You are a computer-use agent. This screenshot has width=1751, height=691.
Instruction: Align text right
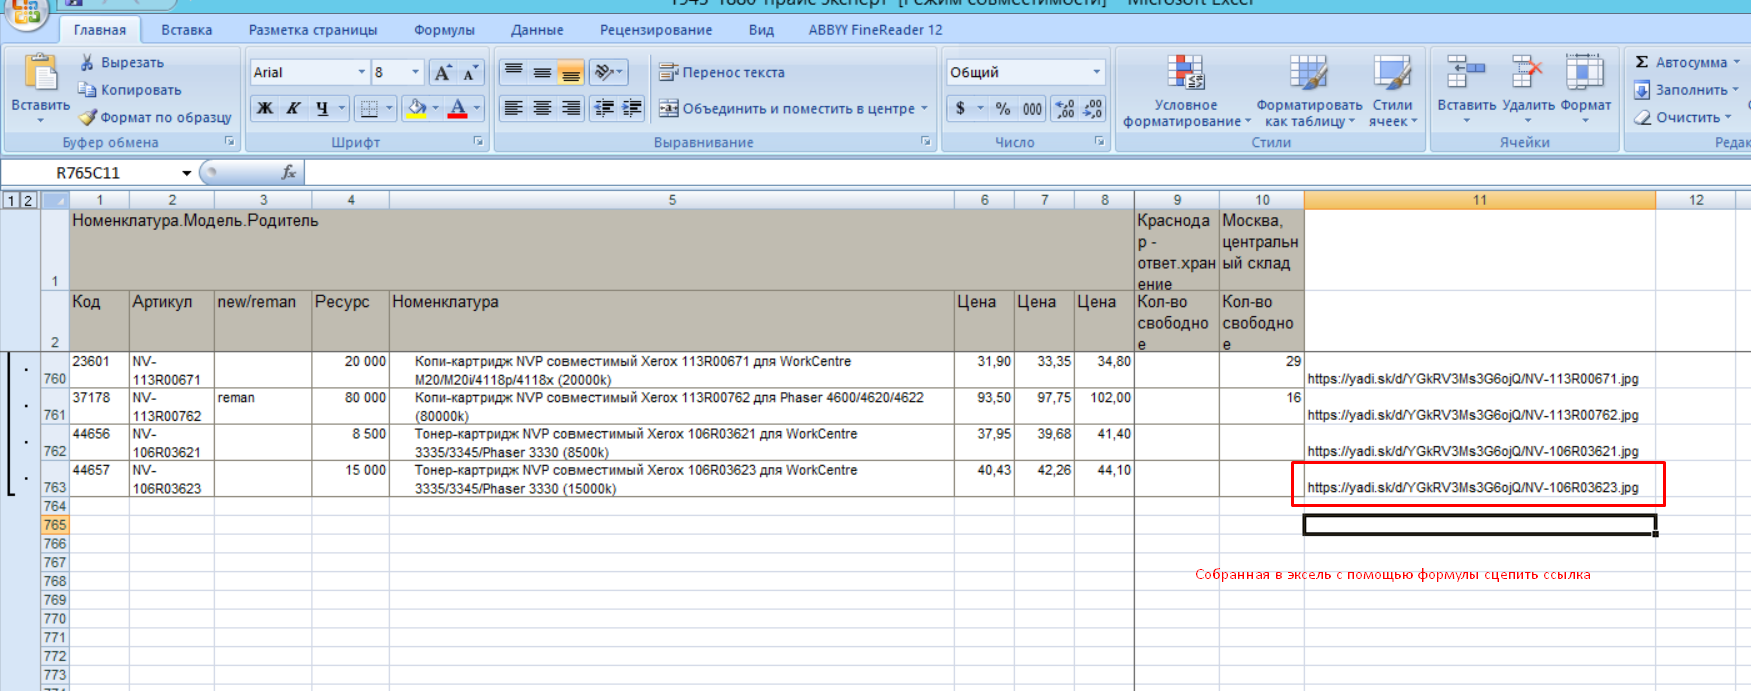click(x=570, y=108)
